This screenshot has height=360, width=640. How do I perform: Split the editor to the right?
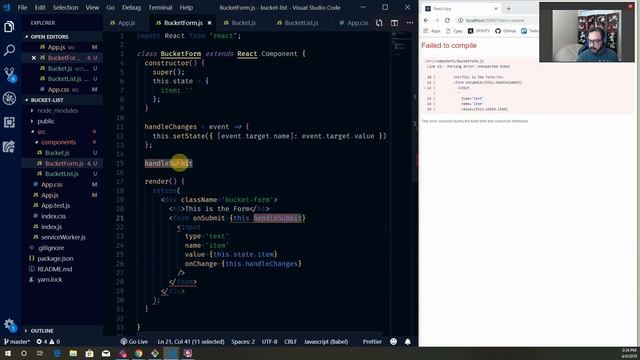[x=394, y=23]
